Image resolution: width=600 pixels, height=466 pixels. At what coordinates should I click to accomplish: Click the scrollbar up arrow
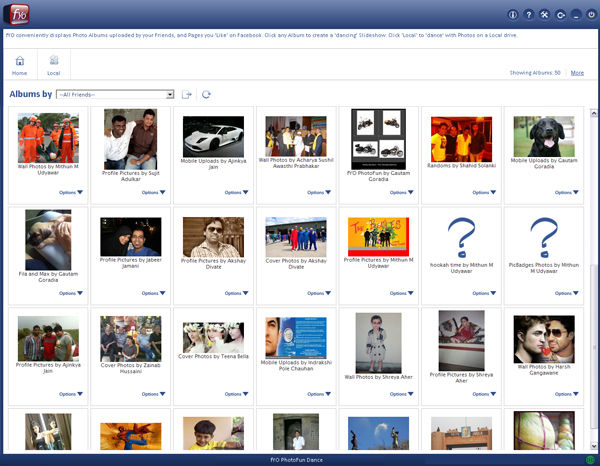point(593,113)
